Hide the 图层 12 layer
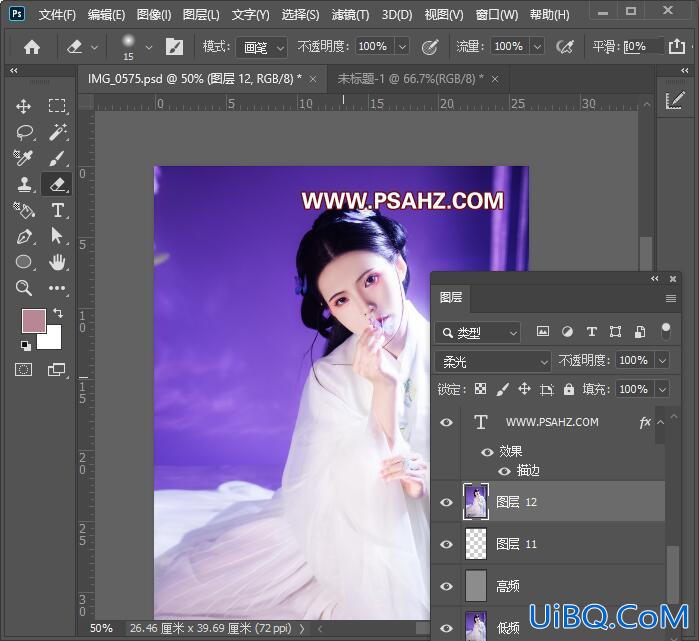The width and height of the screenshot is (699, 641). coord(446,502)
